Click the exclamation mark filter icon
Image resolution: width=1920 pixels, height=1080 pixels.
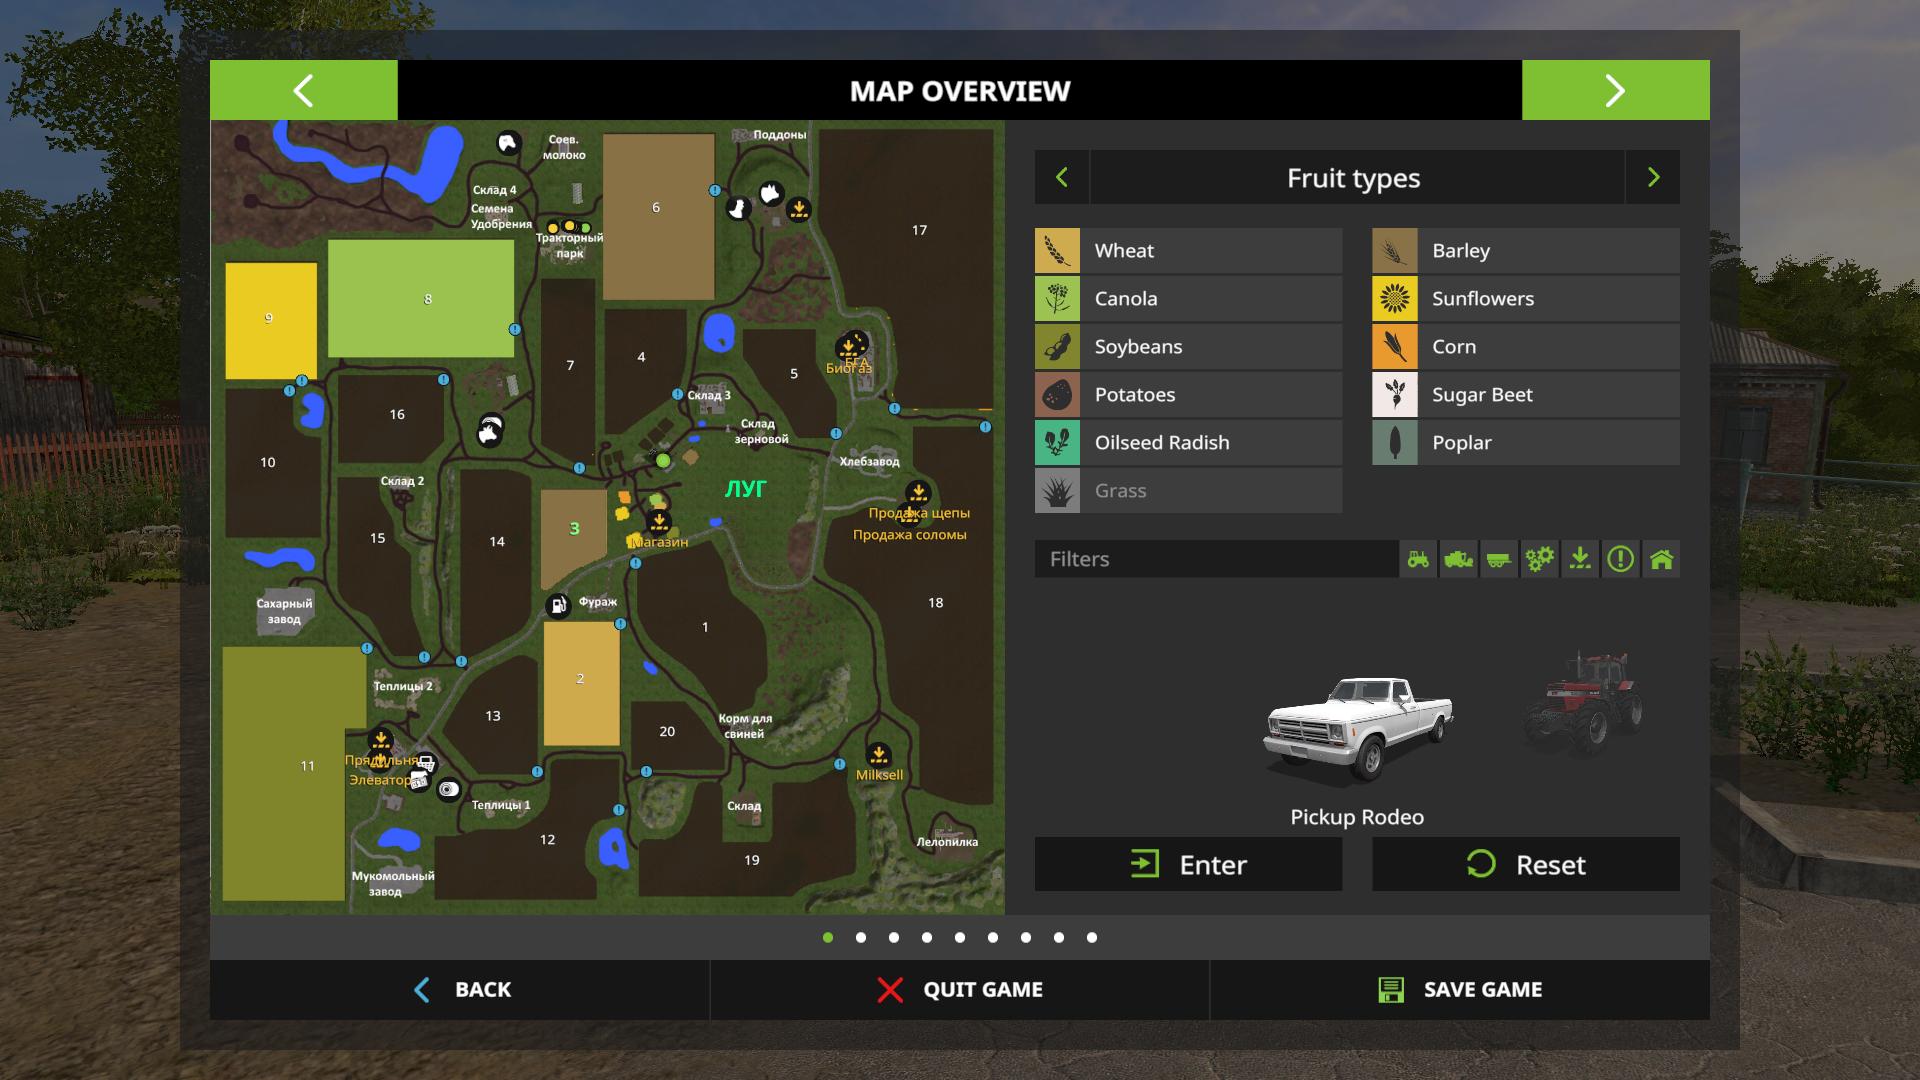click(x=1620, y=559)
